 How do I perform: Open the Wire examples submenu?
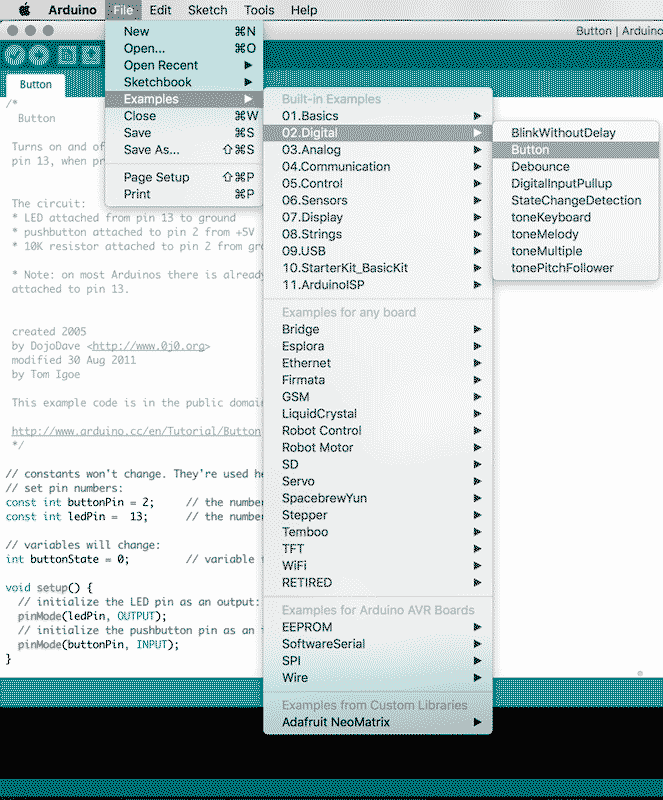coord(378,677)
